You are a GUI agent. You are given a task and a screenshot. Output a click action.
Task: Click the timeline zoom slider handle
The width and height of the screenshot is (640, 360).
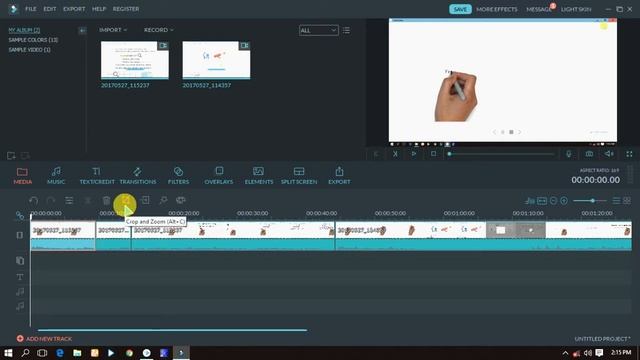point(593,200)
